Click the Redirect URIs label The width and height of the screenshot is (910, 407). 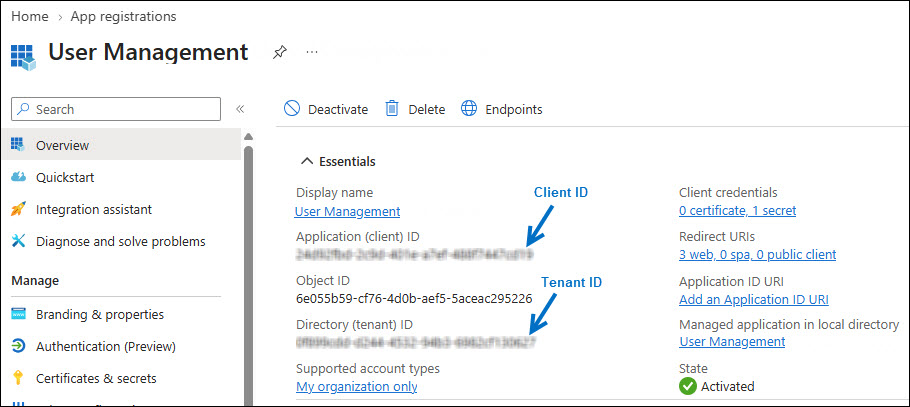(717, 236)
